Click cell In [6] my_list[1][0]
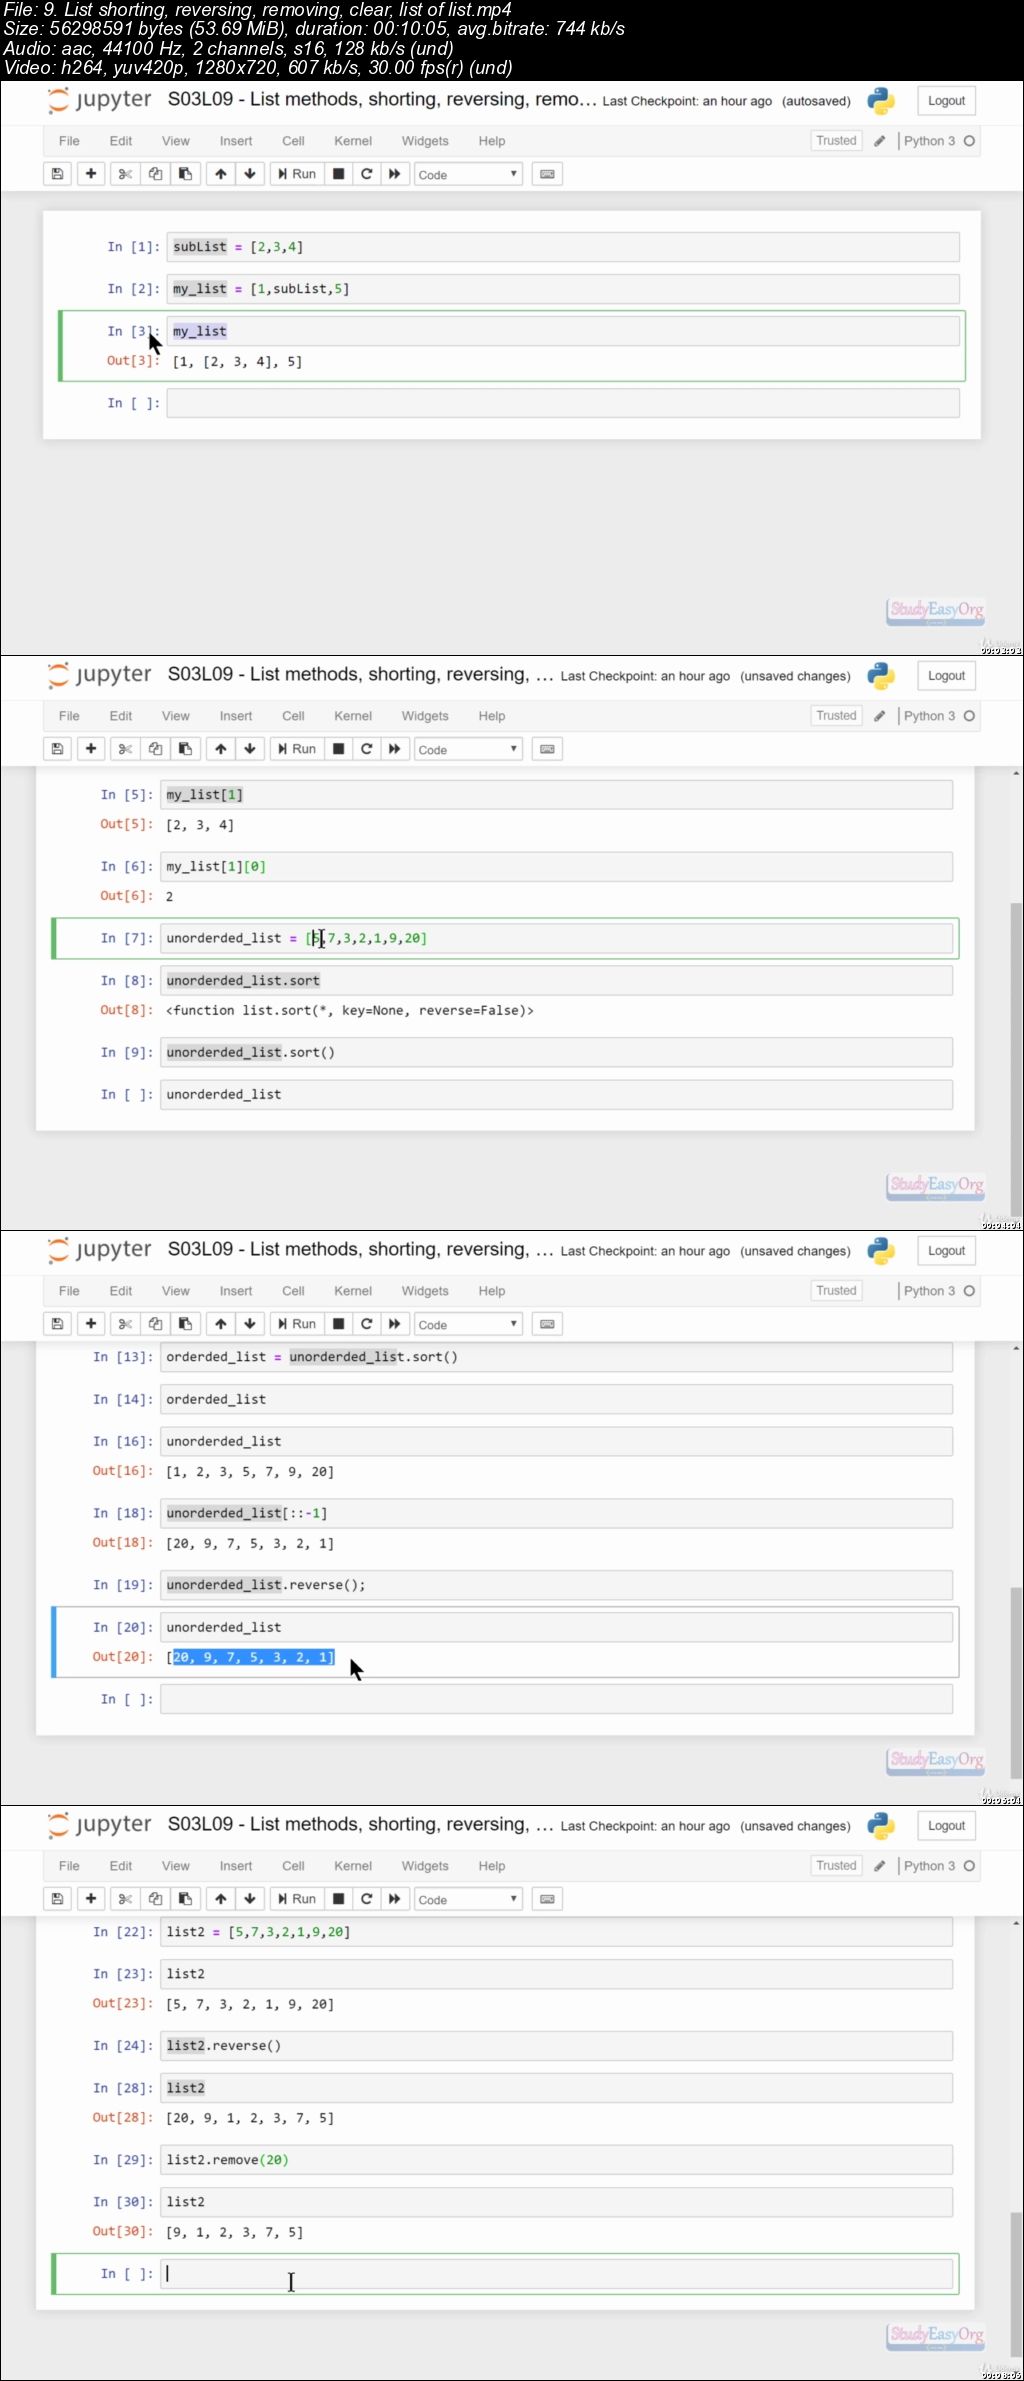This screenshot has height=2381, width=1024. click(556, 867)
